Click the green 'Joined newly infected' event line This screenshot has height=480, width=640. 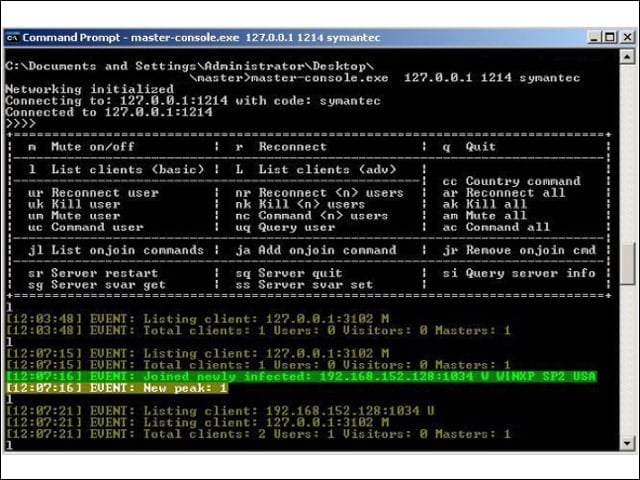tap(301, 376)
